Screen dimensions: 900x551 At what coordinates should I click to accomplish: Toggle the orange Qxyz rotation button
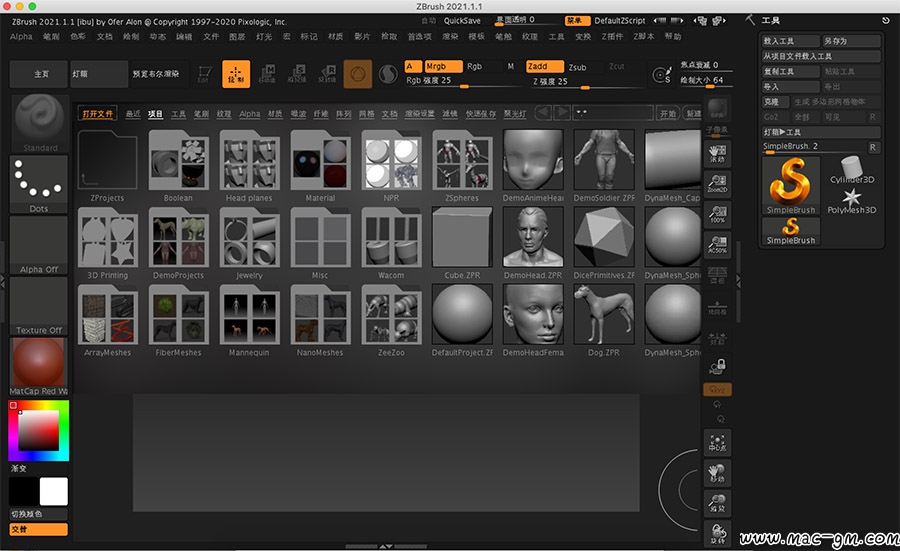point(717,389)
